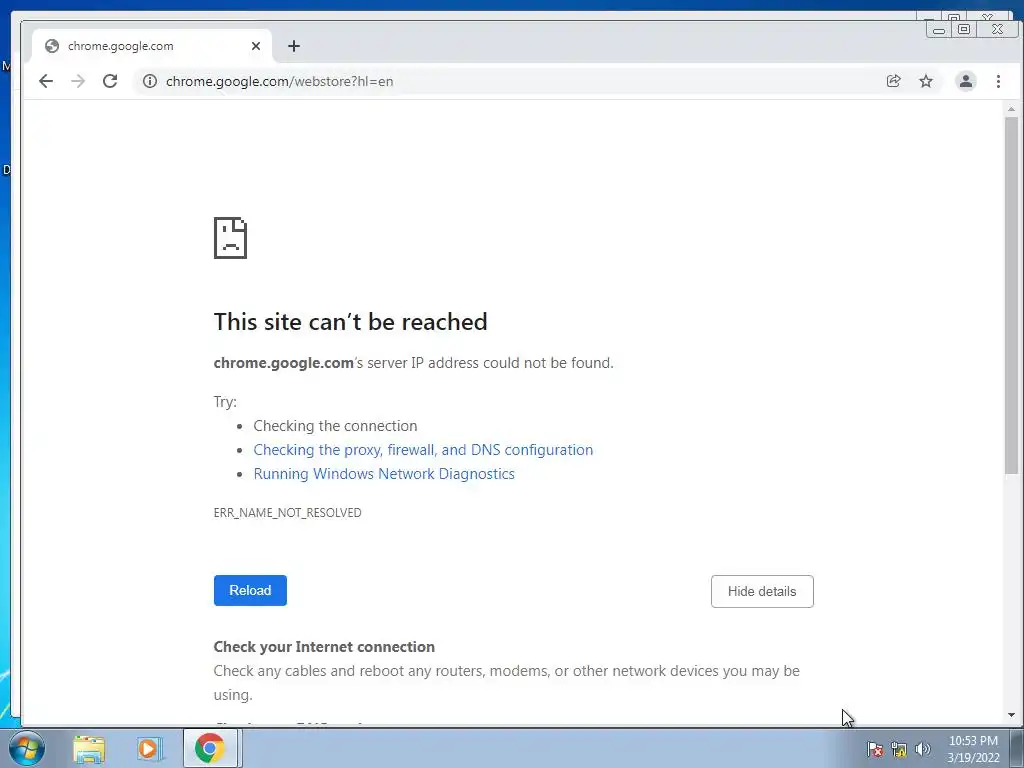Click the forward navigation arrow
This screenshot has width=1024, height=768.
pyautogui.click(x=78, y=81)
